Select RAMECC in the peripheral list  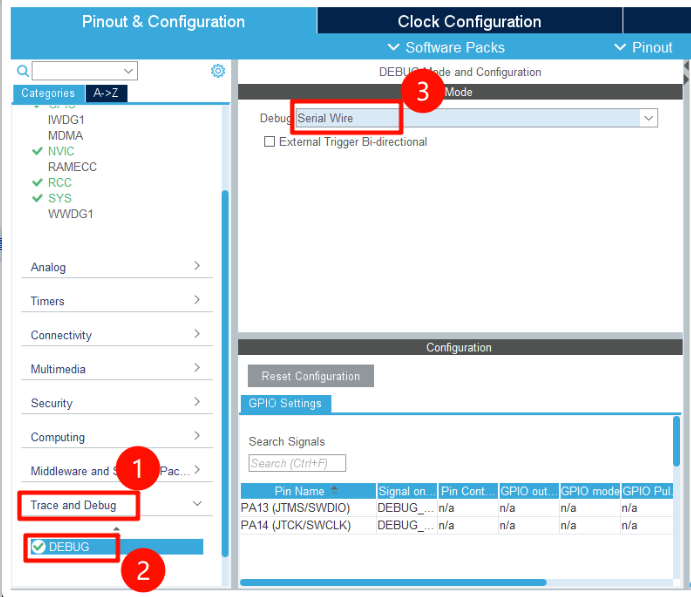[x=72, y=167]
